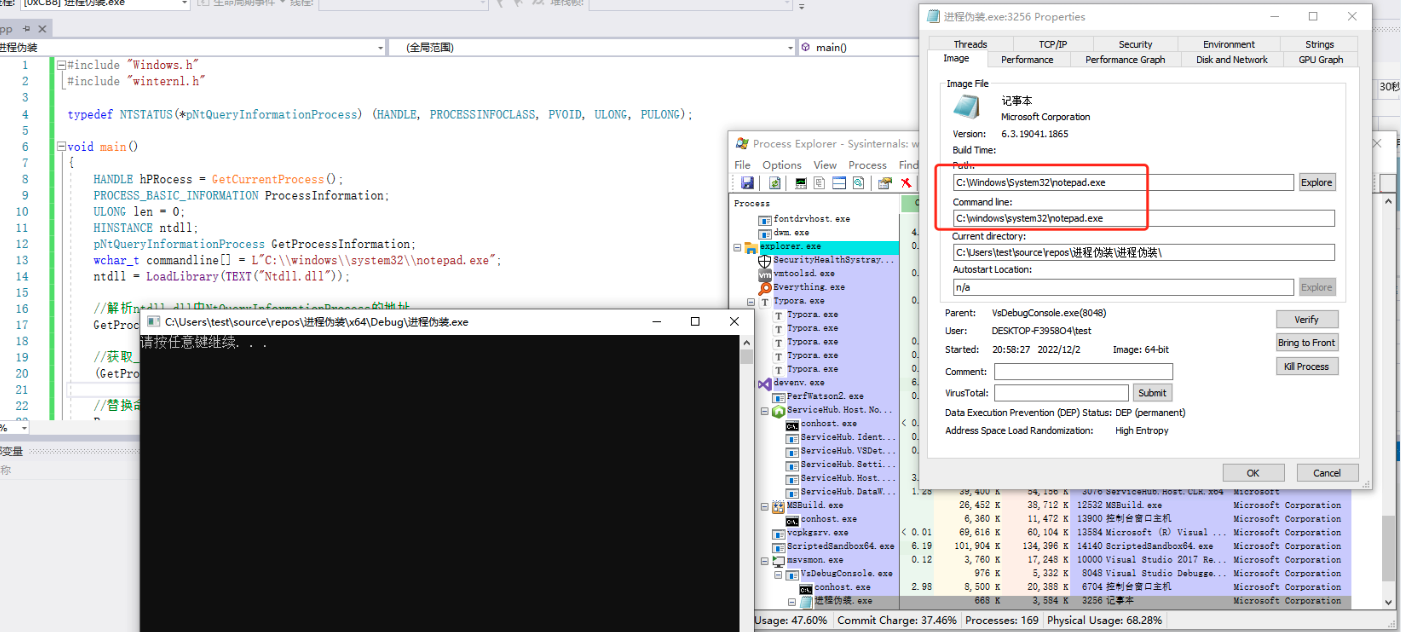Image resolution: width=1401 pixels, height=632 pixels.
Task: Click the Properties toolbar icon in Process Explorer
Action: pos(884,182)
